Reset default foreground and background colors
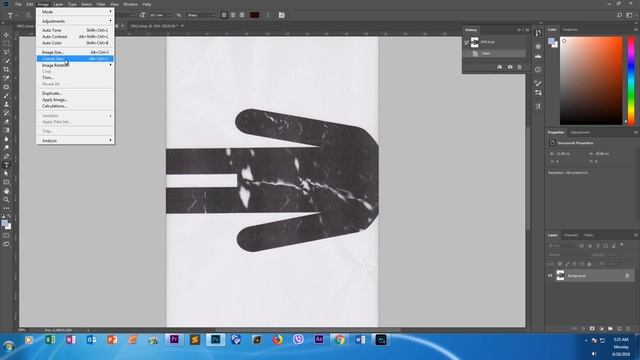 (x=3, y=216)
